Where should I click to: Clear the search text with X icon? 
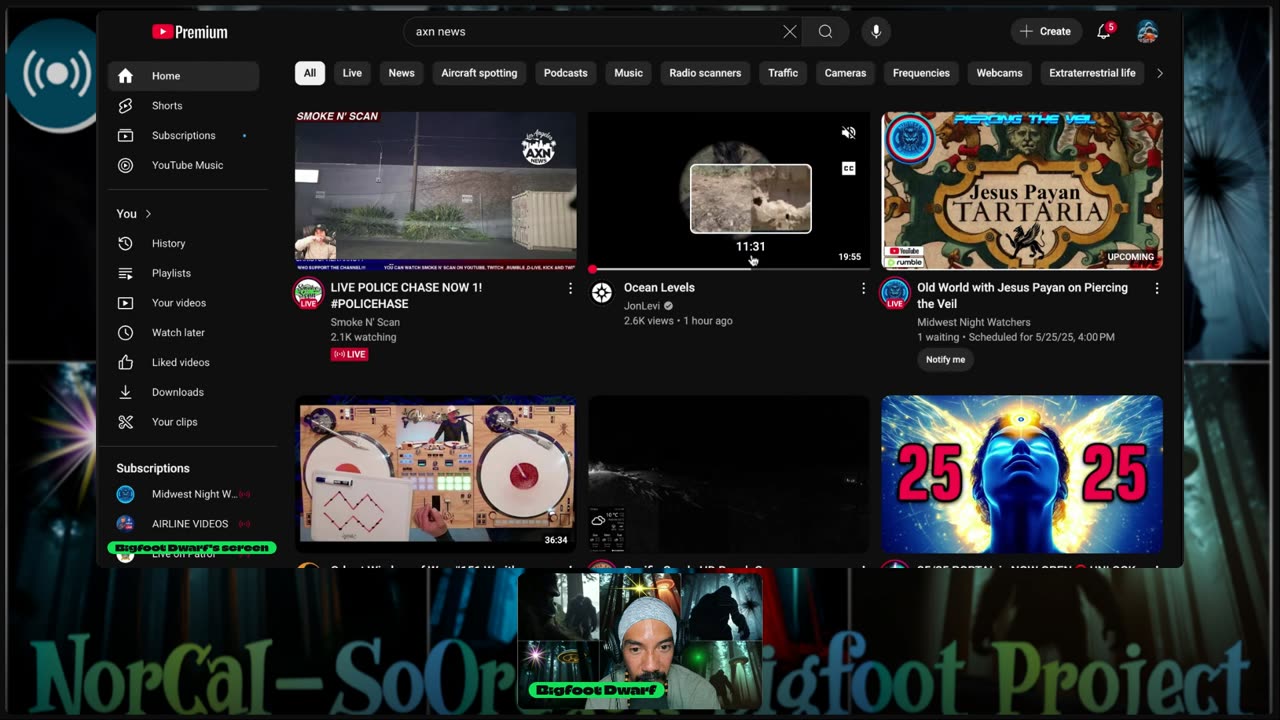[790, 32]
